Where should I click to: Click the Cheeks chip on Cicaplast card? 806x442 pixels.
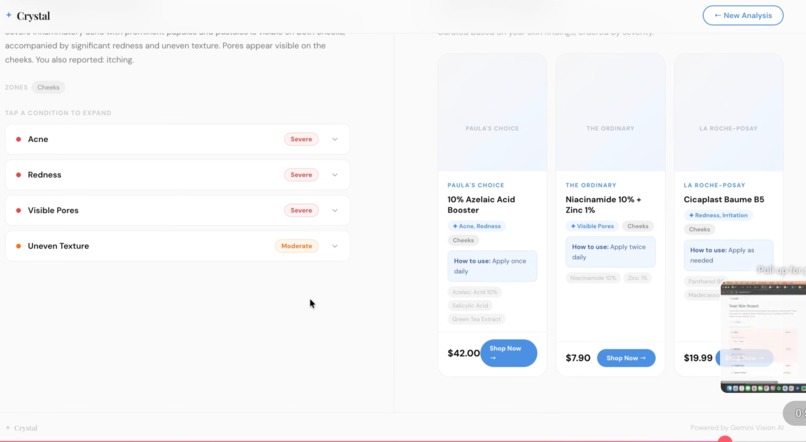tap(699, 229)
